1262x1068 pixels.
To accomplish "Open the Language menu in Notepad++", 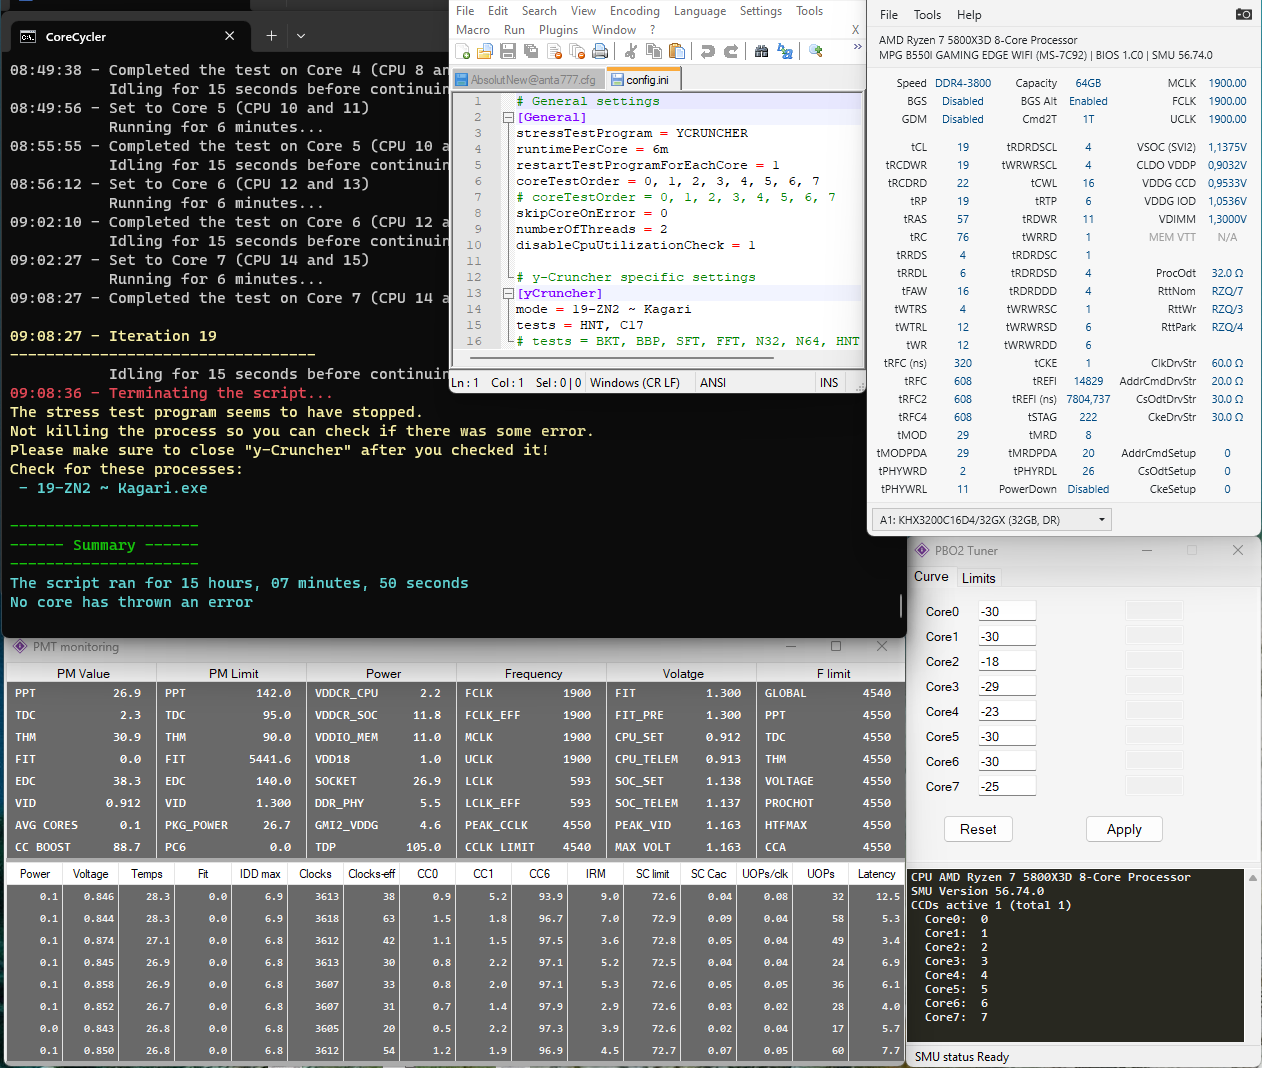I will [700, 11].
